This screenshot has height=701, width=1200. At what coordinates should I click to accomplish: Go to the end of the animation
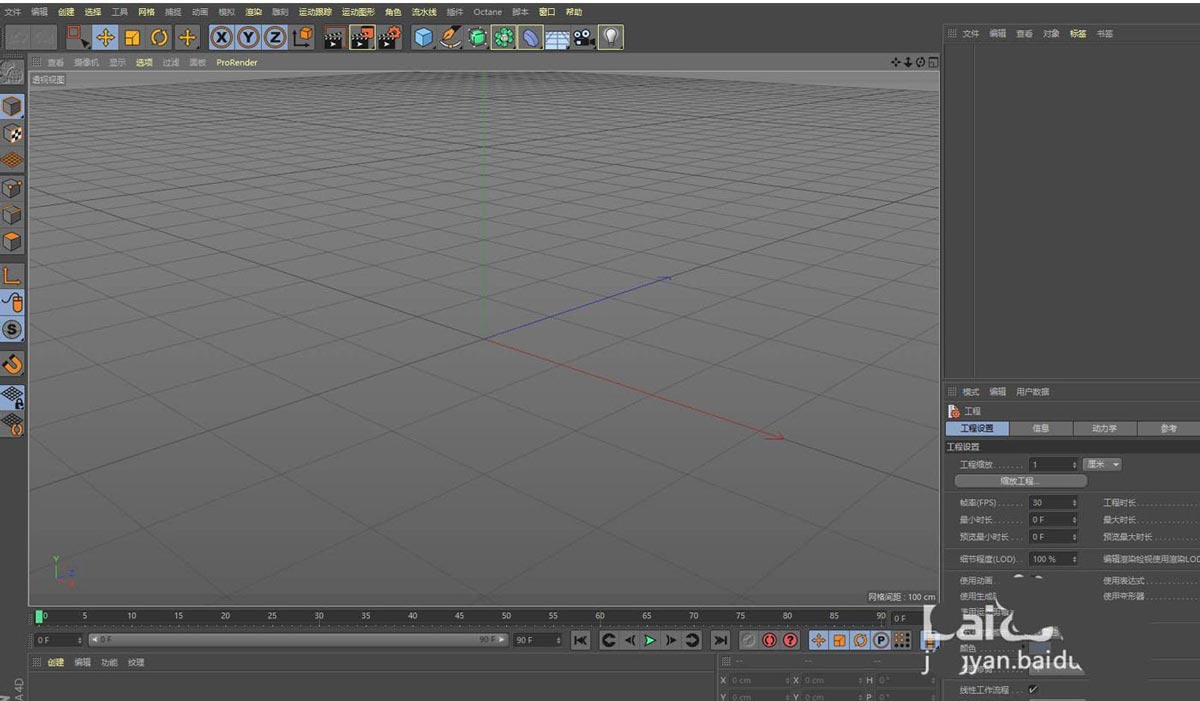720,640
